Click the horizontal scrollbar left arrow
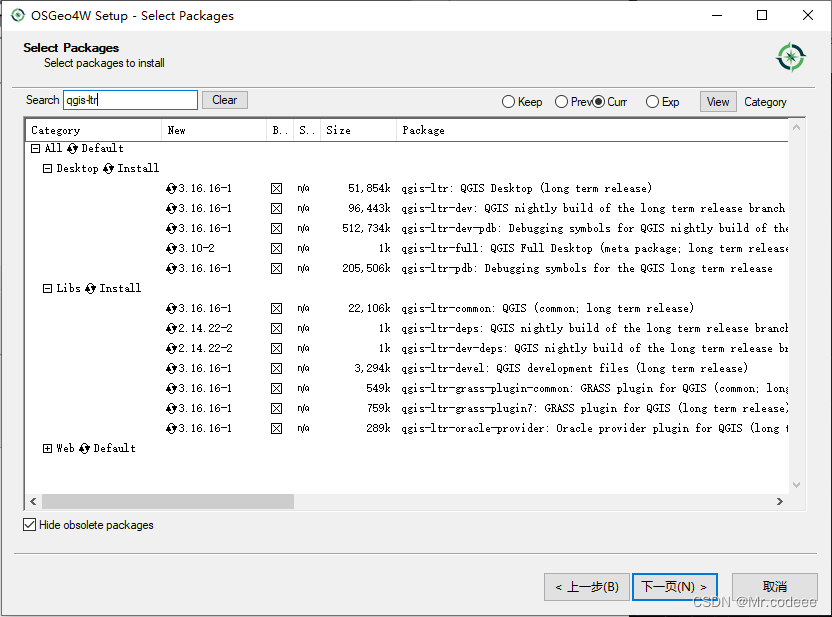This screenshot has height=617, width=832. click(33, 501)
